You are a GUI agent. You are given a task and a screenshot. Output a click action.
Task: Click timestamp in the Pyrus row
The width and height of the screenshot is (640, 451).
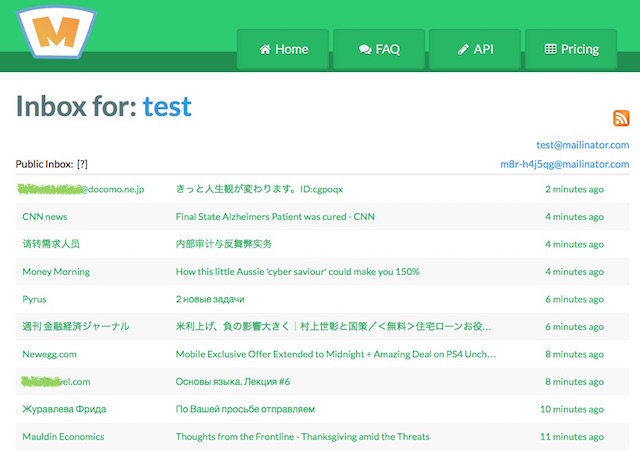[x=574, y=299]
